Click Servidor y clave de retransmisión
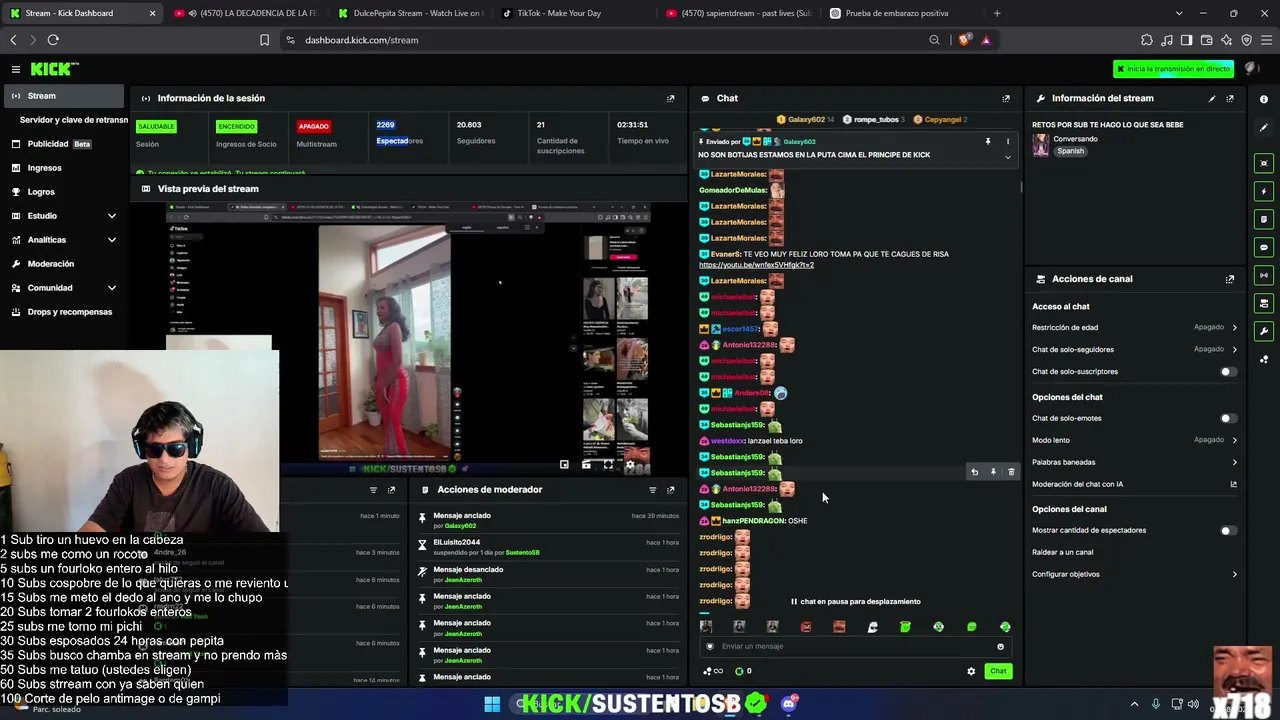The width and height of the screenshot is (1280, 720). coord(74,120)
